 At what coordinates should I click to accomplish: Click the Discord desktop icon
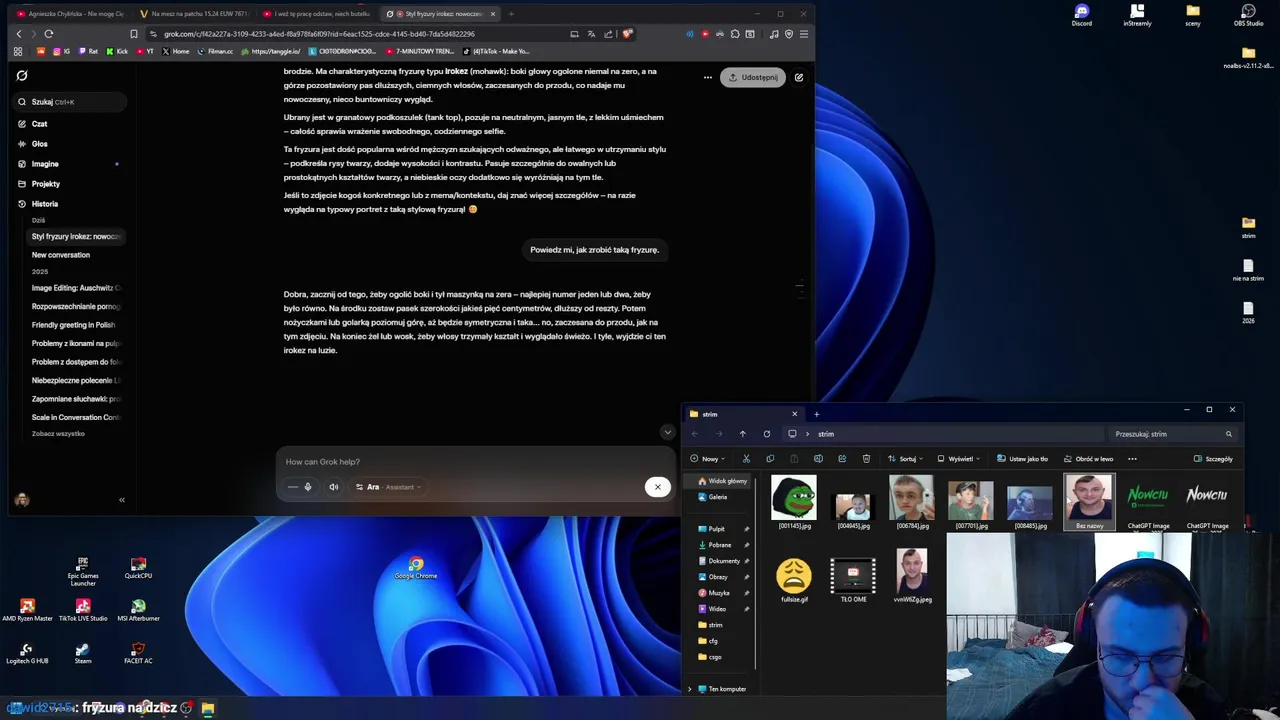click(1082, 15)
